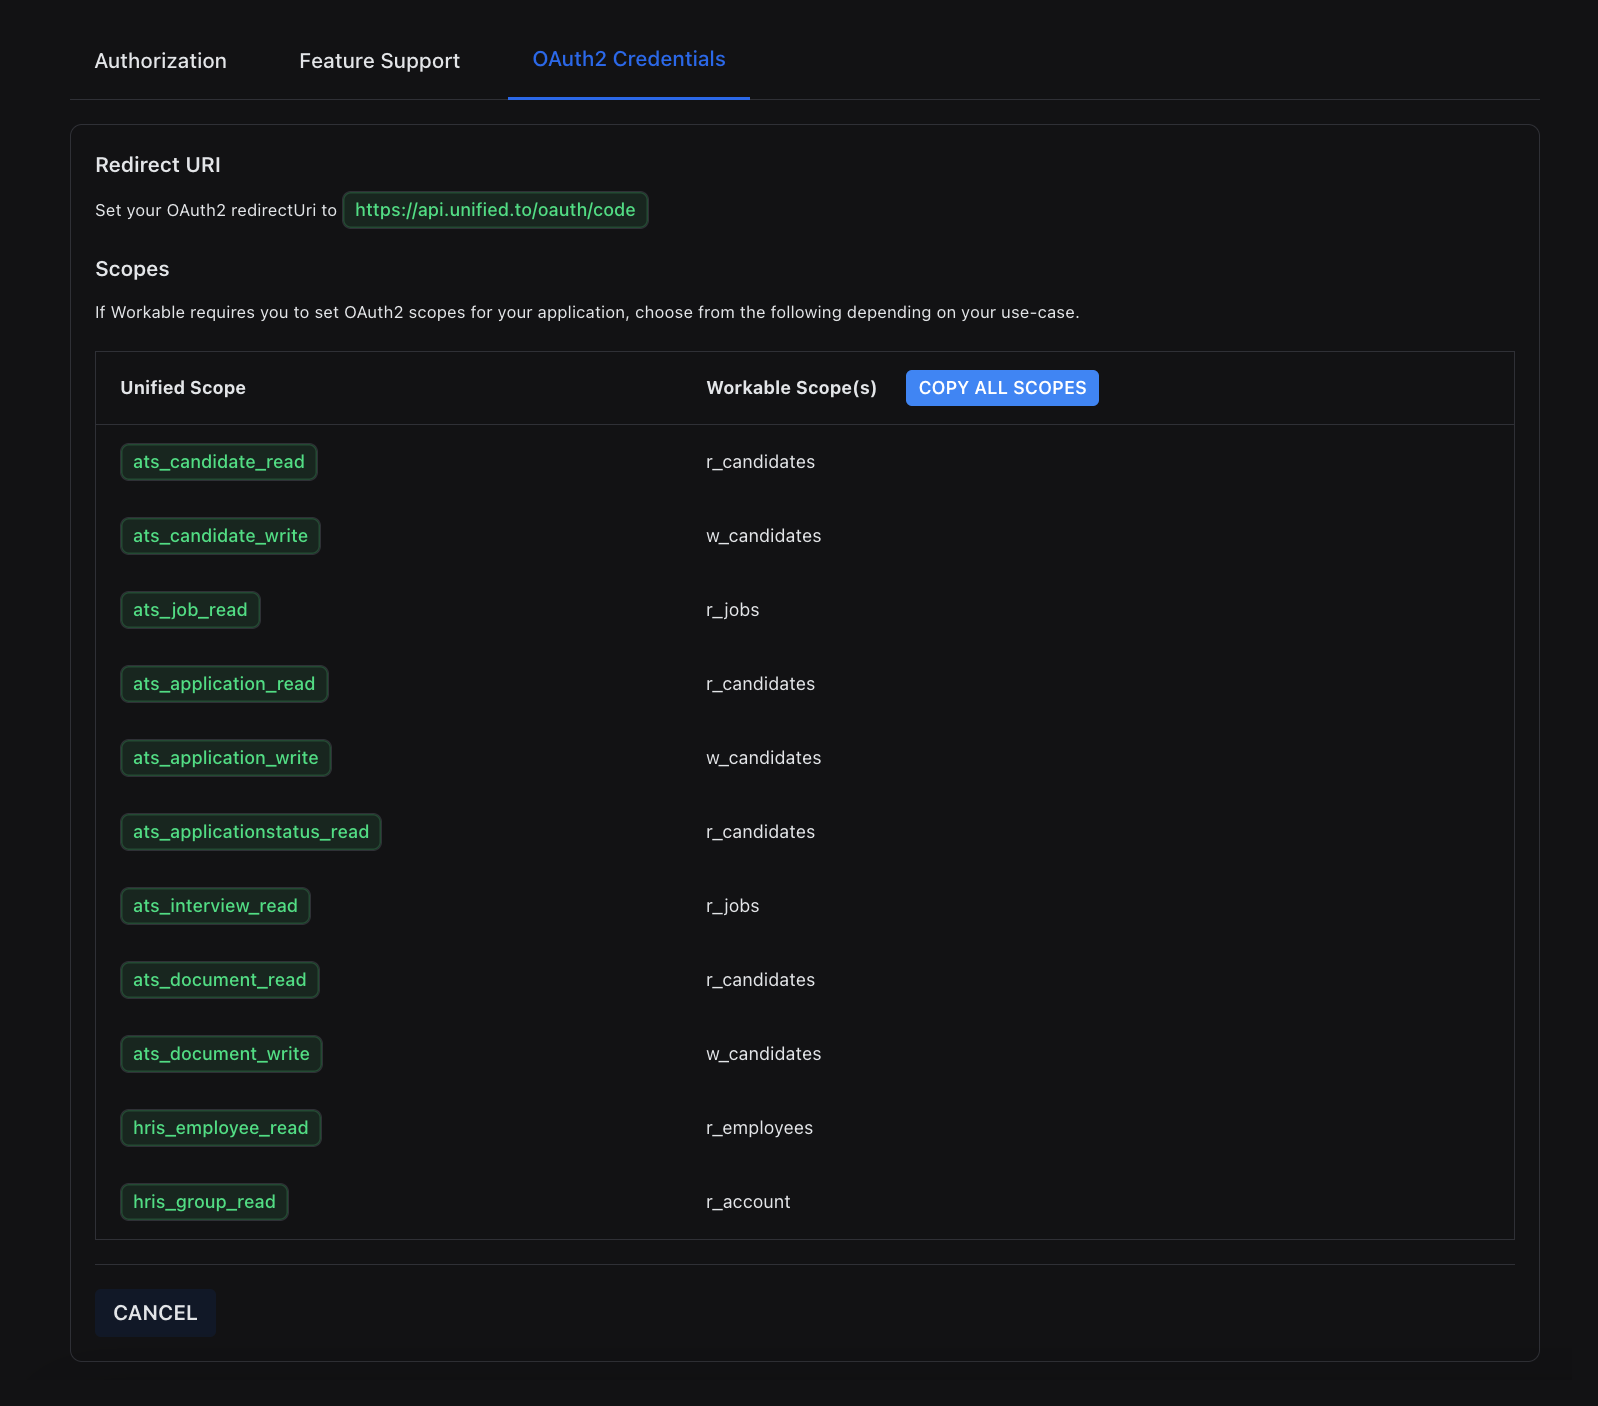Click the COPY ALL SCOPES button
The height and width of the screenshot is (1406, 1598).
tap(1001, 388)
